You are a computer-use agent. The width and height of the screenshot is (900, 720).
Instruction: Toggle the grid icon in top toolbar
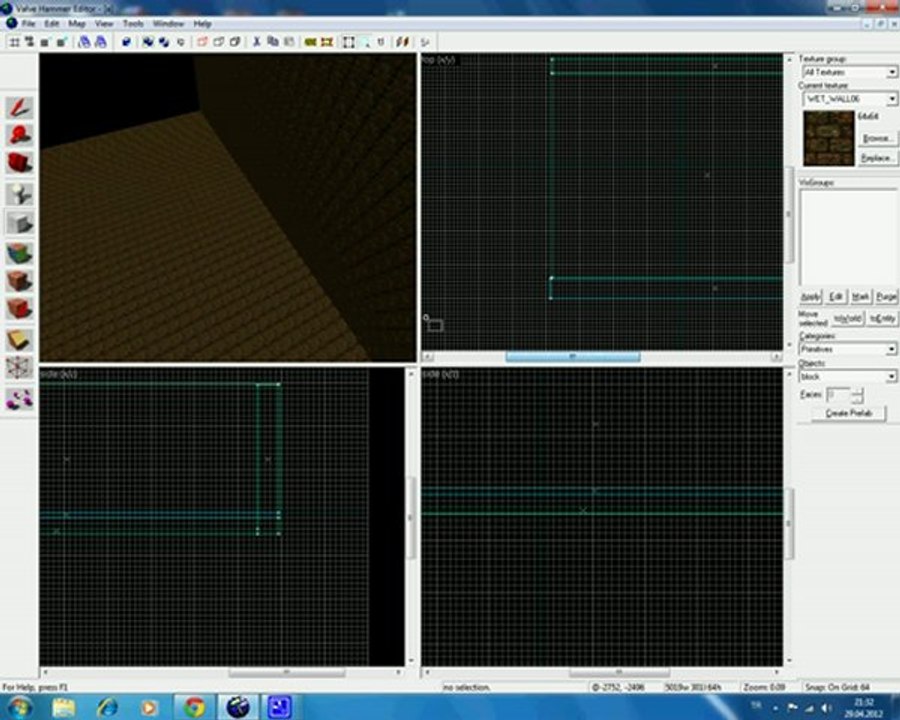[14, 42]
